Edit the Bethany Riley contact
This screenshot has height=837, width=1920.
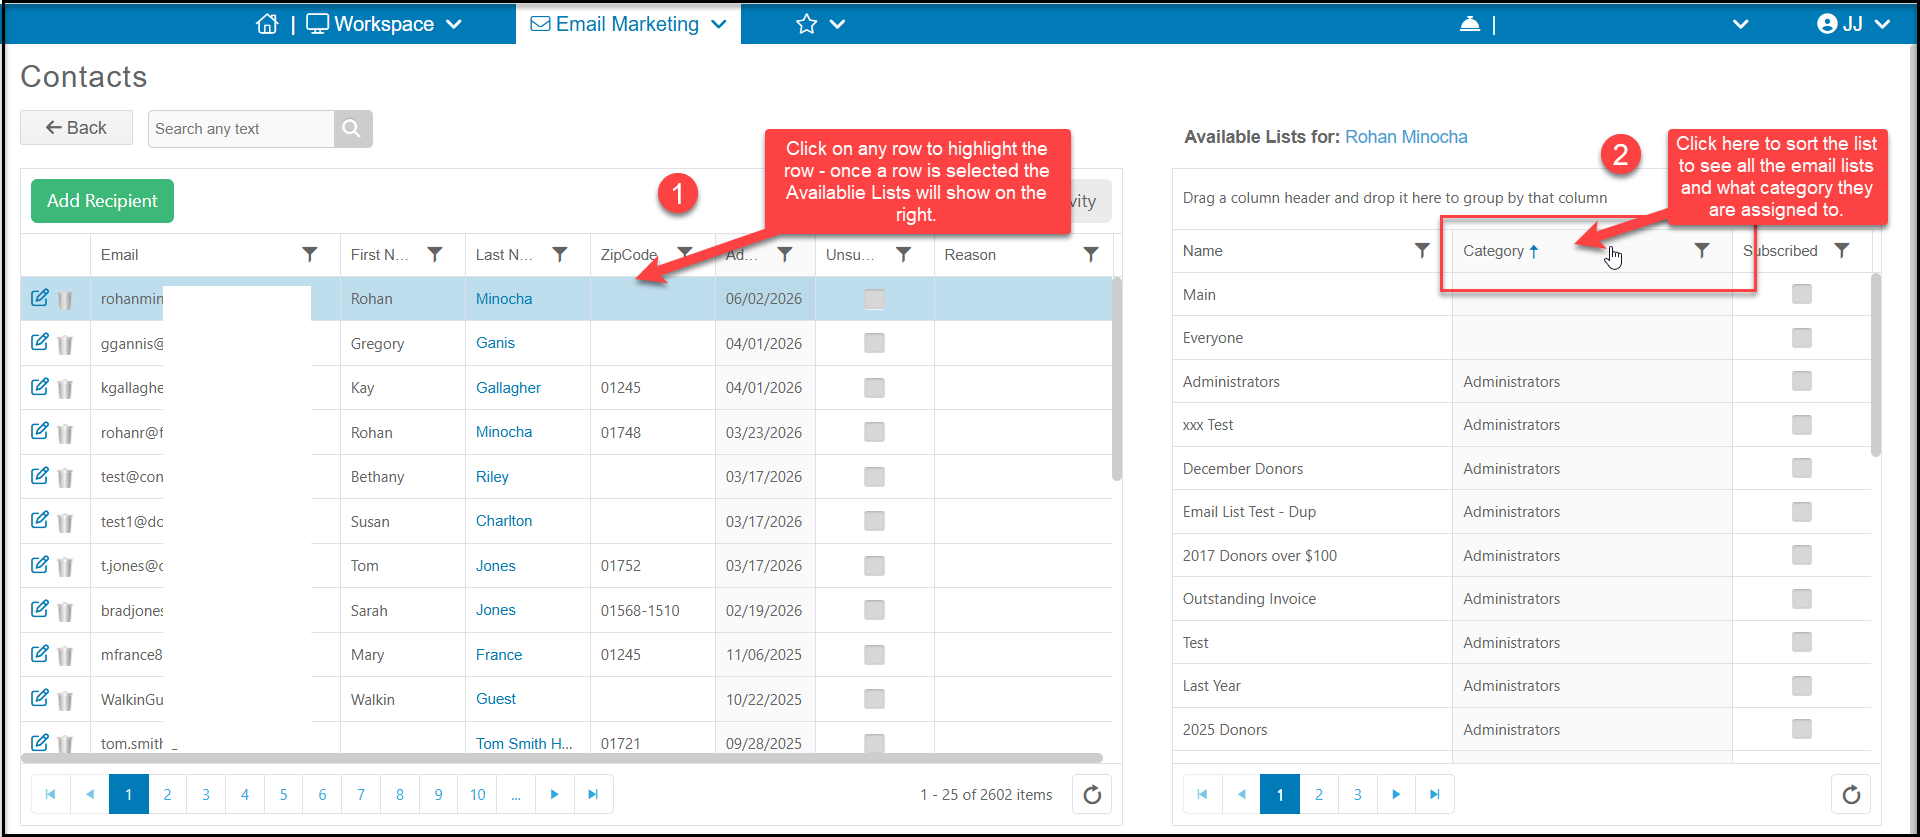pyautogui.click(x=40, y=476)
